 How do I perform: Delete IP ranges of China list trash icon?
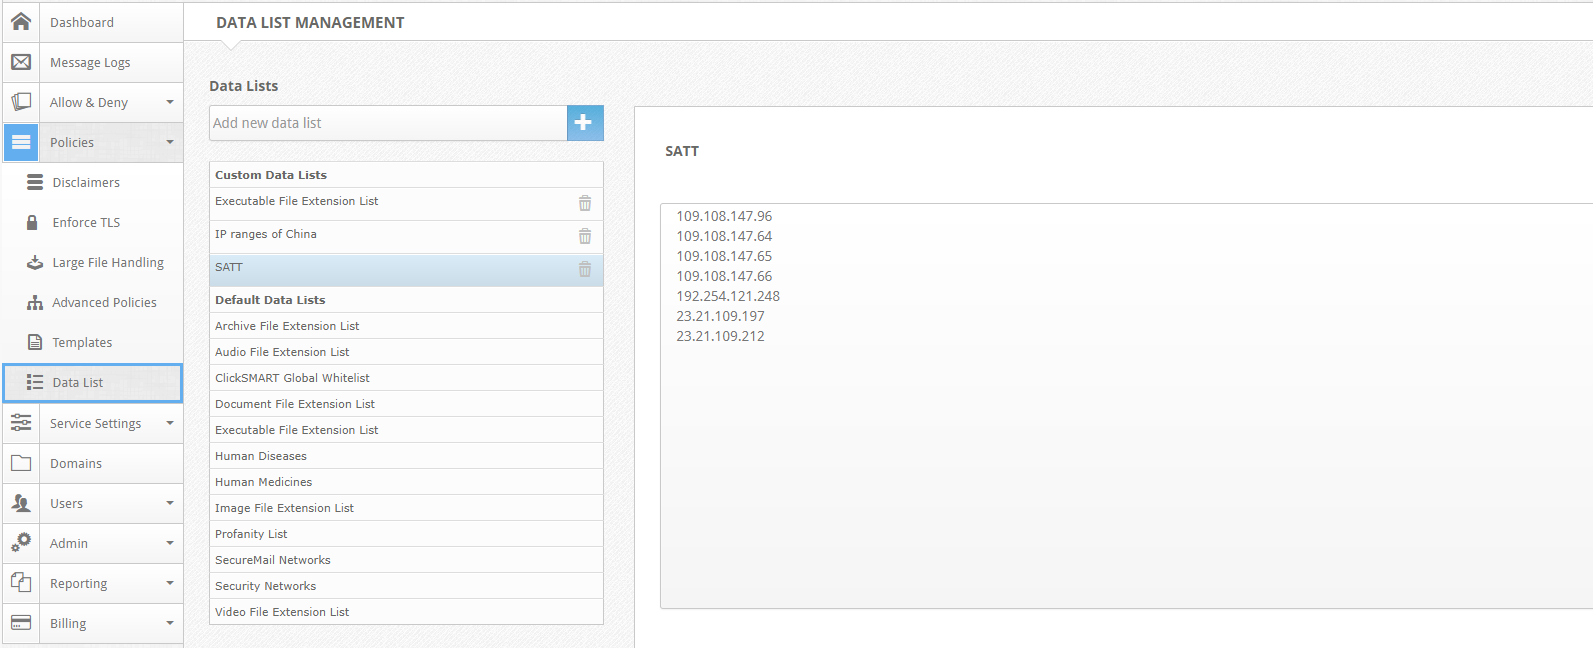click(x=585, y=236)
